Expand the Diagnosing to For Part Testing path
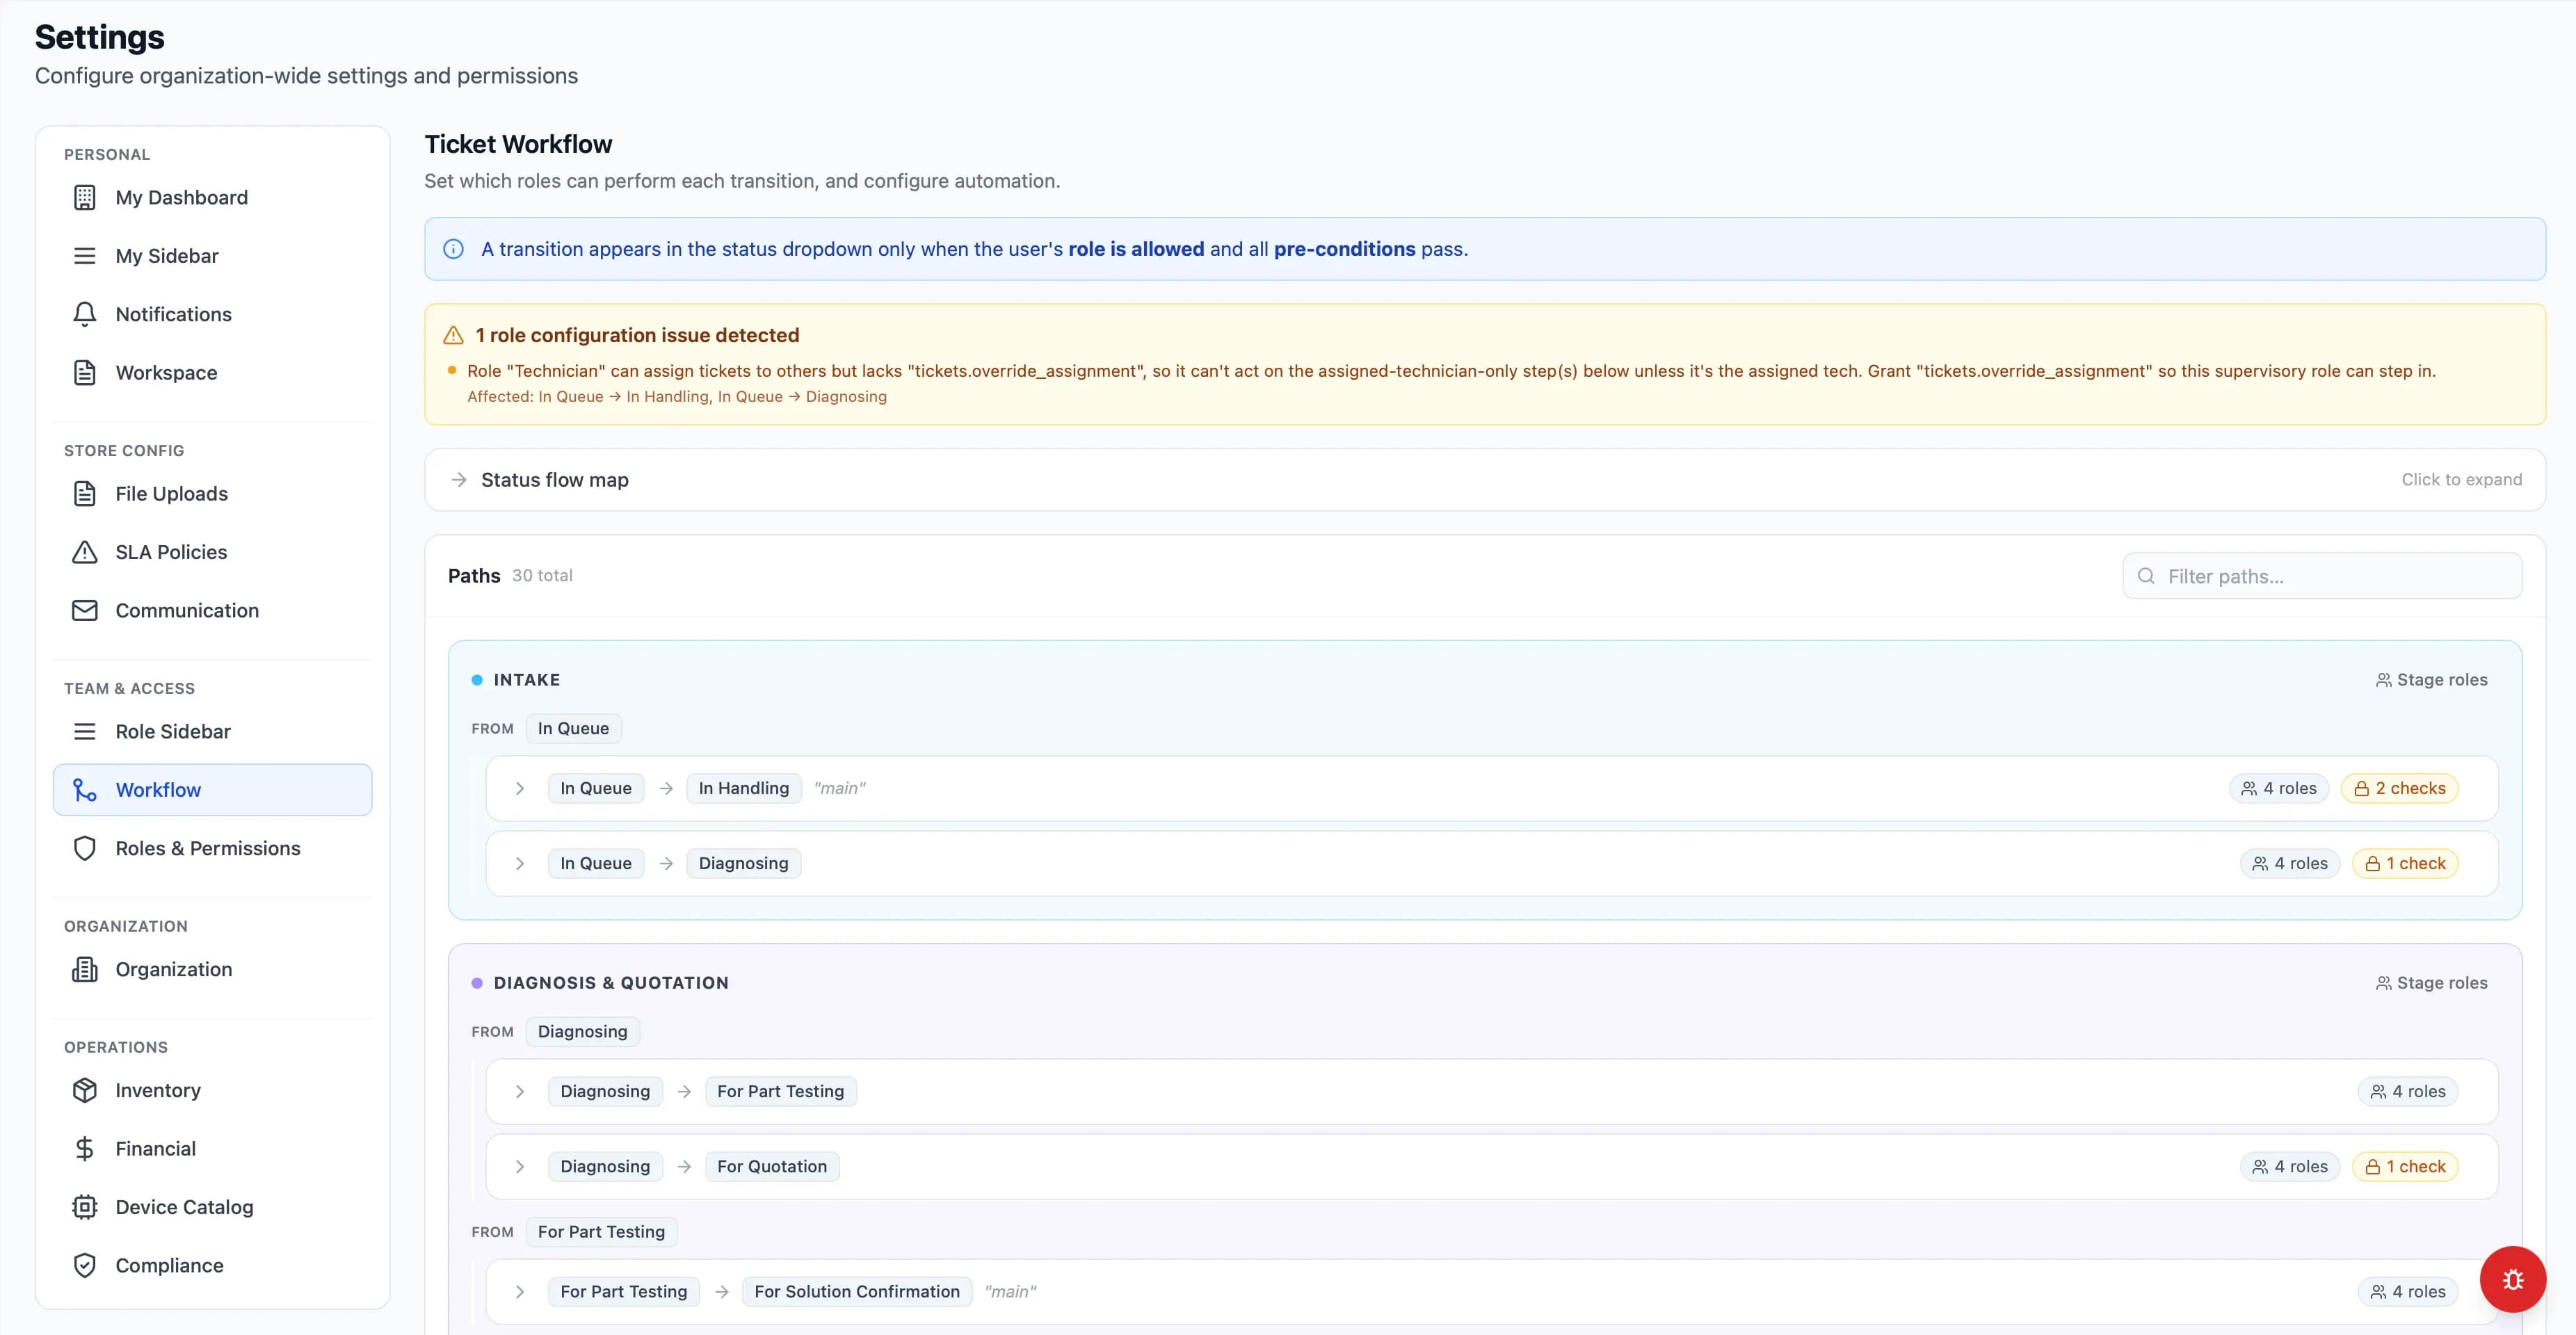 [519, 1092]
